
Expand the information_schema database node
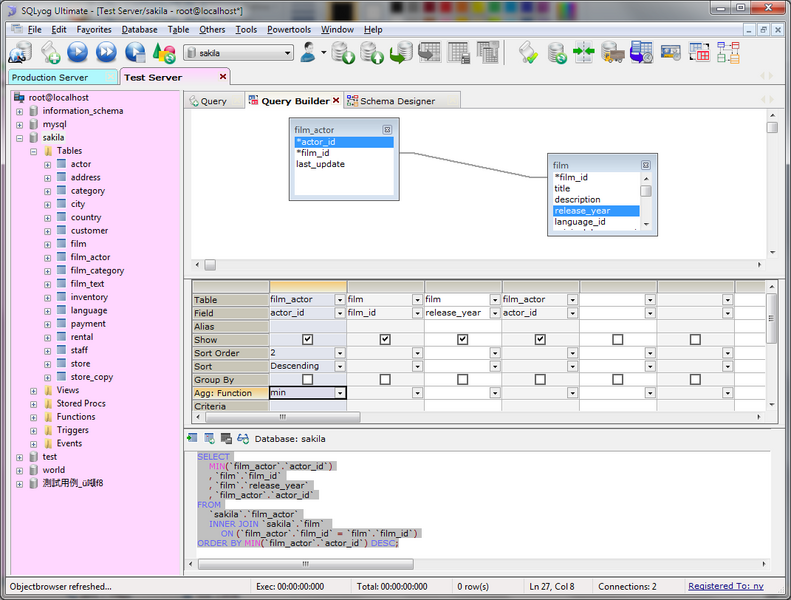pos(19,111)
